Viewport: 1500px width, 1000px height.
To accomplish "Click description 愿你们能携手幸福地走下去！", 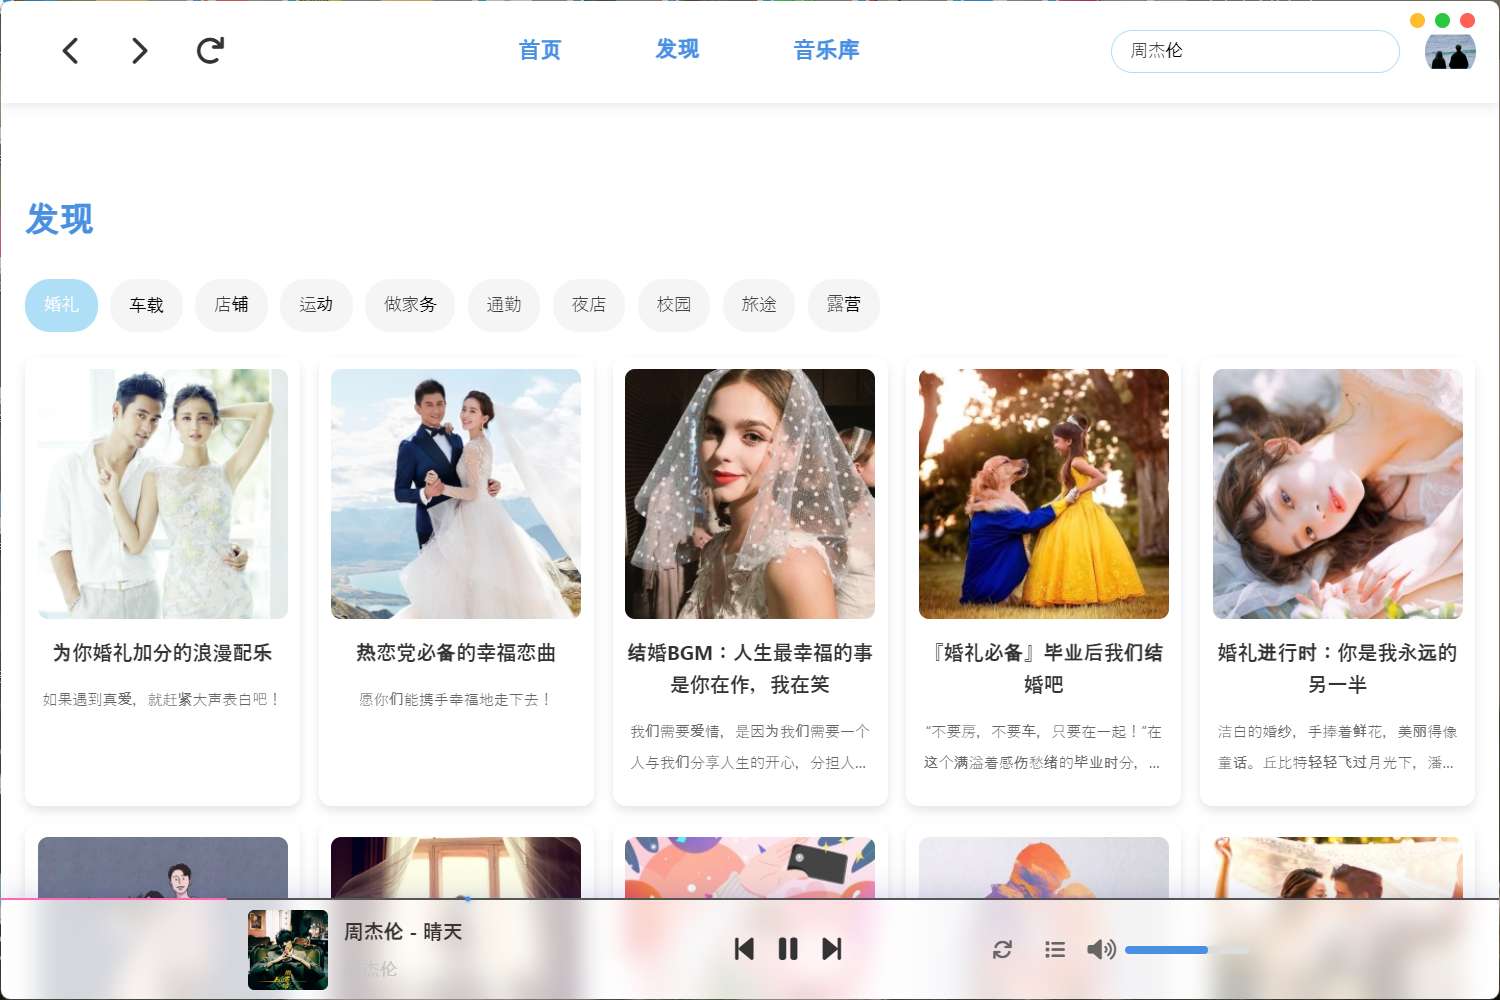I will 456,700.
